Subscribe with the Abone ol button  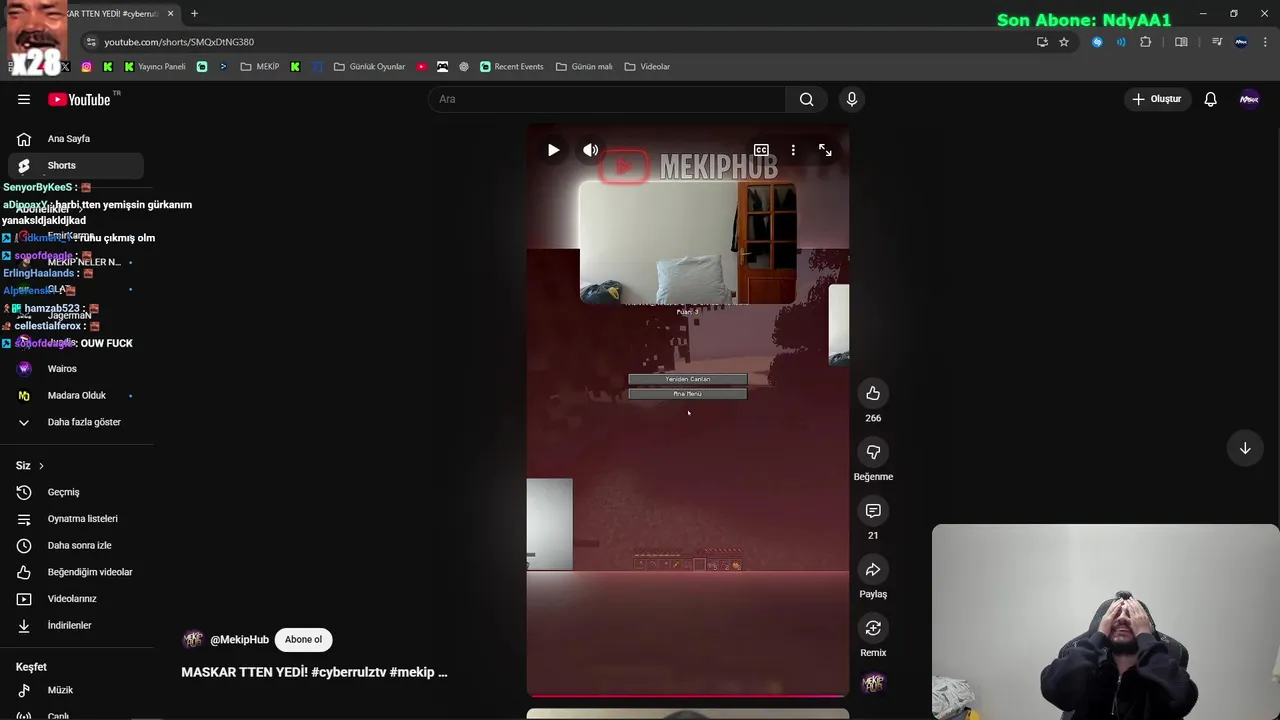303,640
